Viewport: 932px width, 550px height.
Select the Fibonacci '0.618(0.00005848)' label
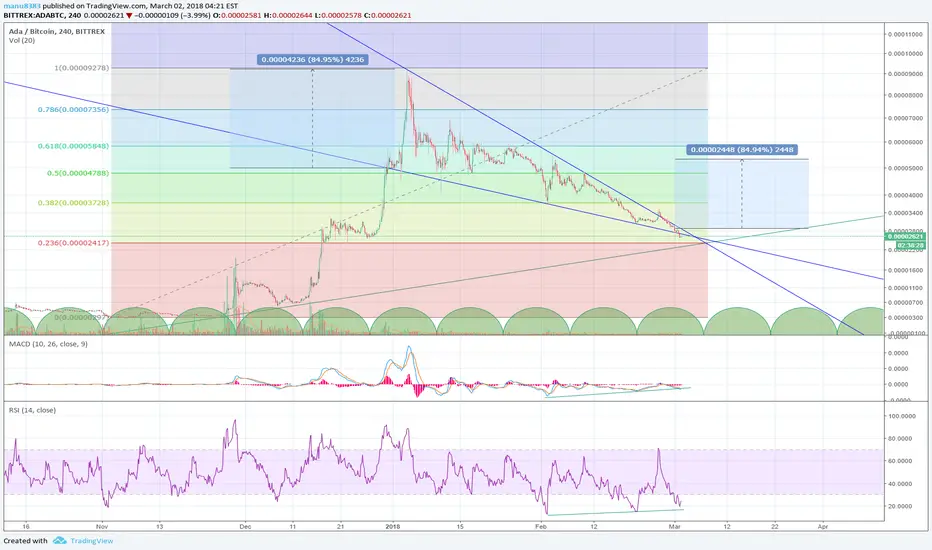point(74,146)
